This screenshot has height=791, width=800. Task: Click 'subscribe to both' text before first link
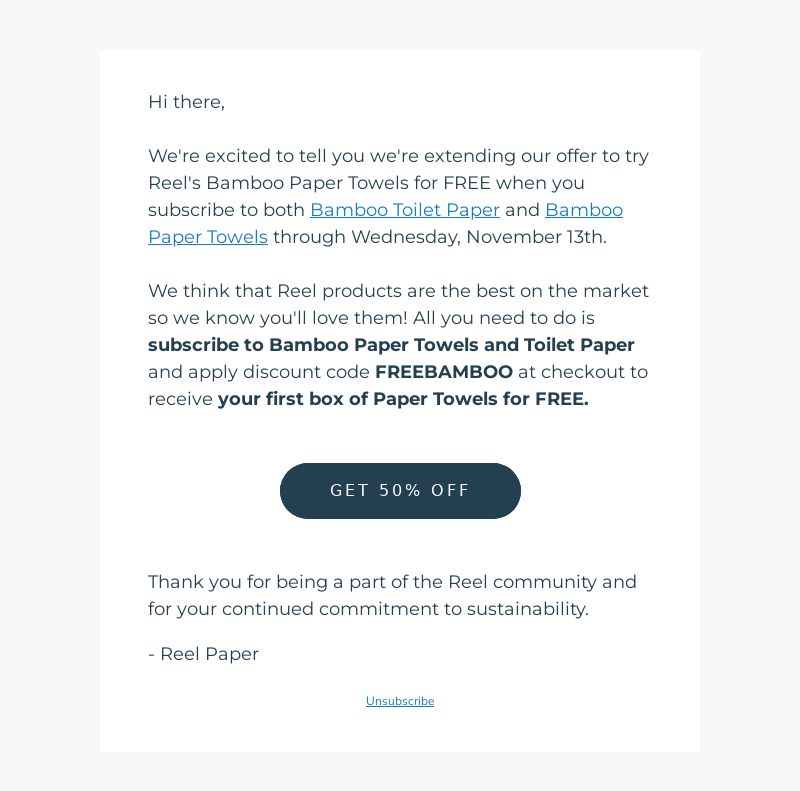click(x=226, y=210)
